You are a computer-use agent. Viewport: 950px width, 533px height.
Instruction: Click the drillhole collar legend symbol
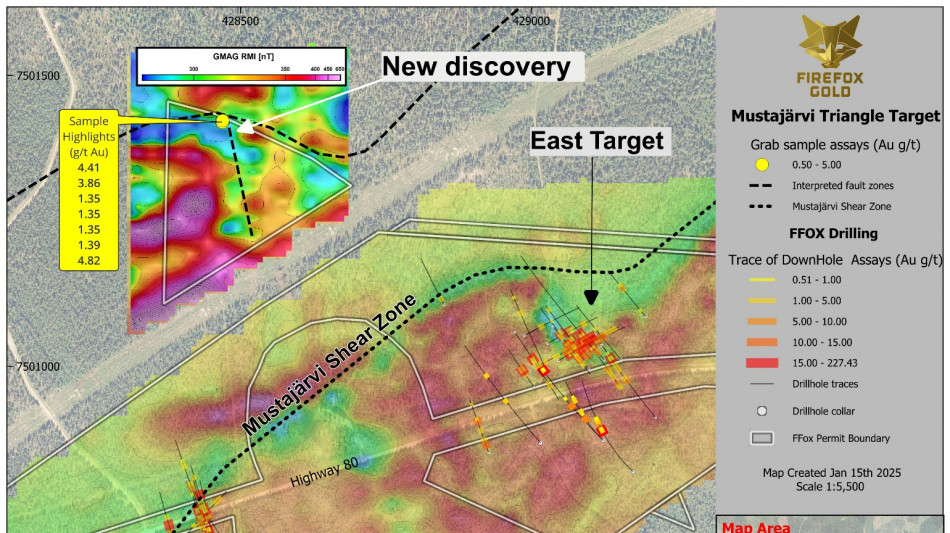(762, 411)
